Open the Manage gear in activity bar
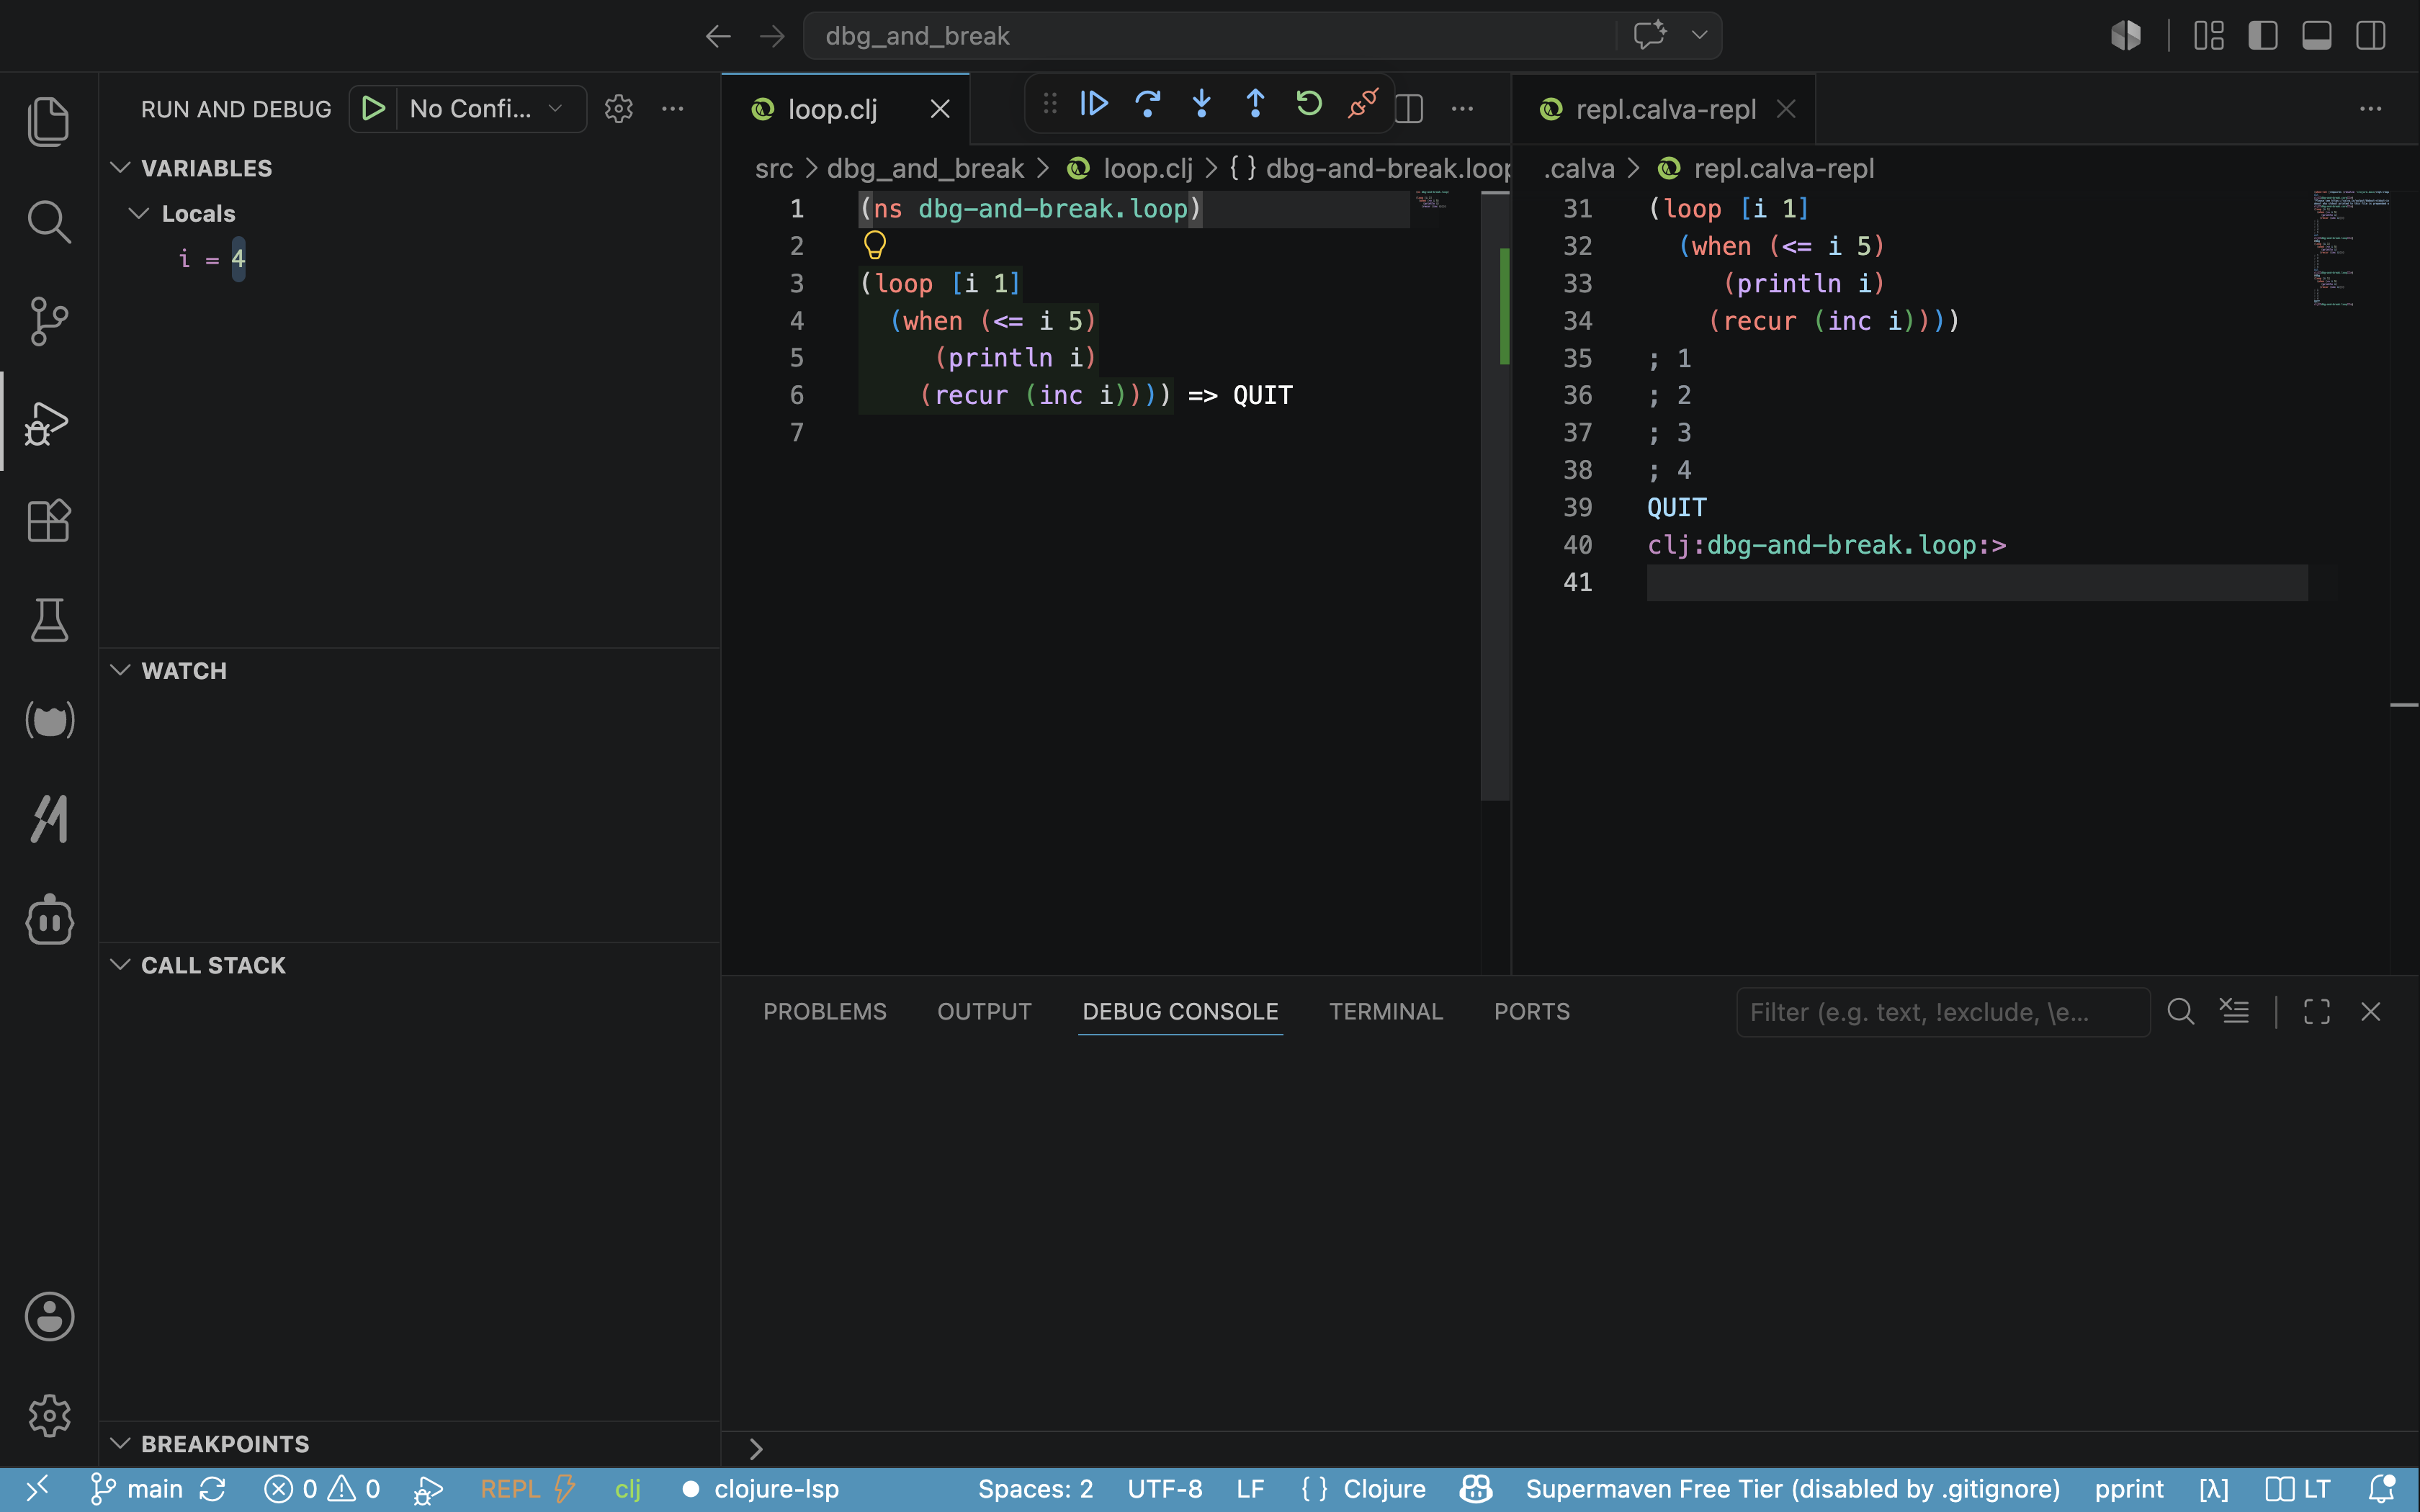The image size is (2420, 1512). [x=49, y=1416]
